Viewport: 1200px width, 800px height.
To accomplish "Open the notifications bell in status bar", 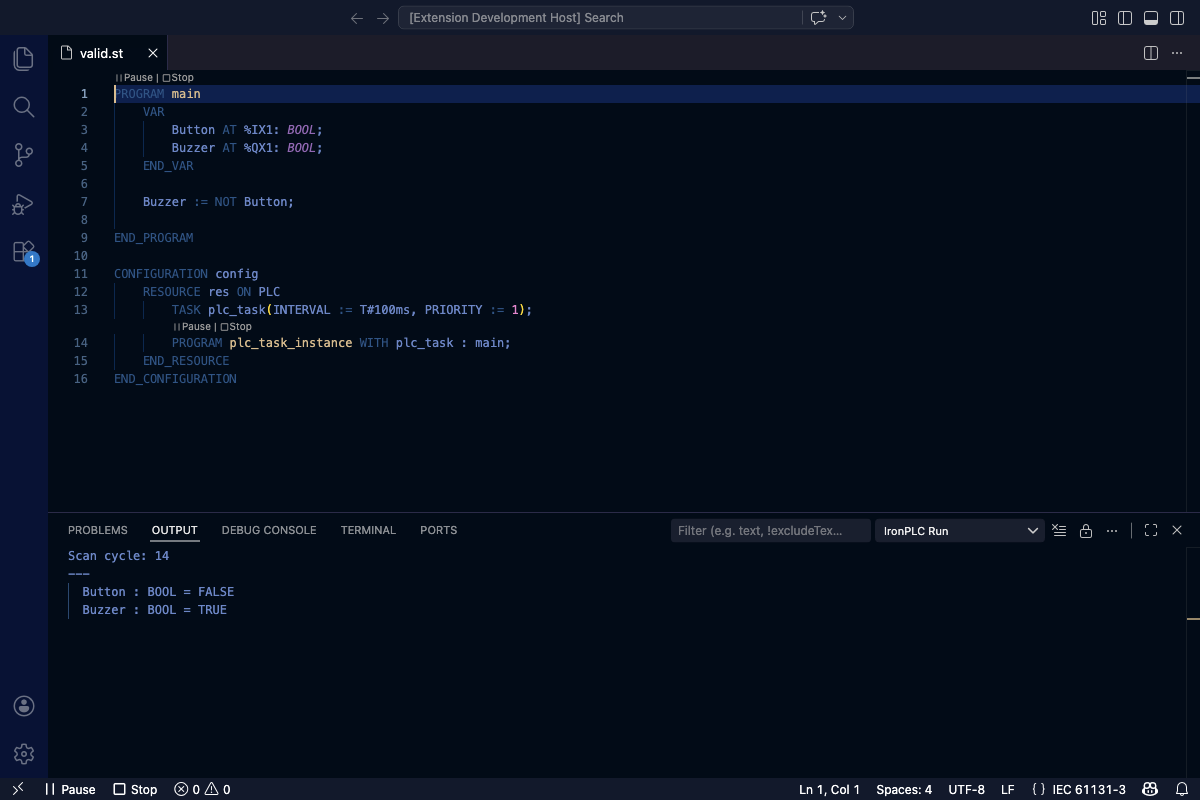I will coord(1180,789).
